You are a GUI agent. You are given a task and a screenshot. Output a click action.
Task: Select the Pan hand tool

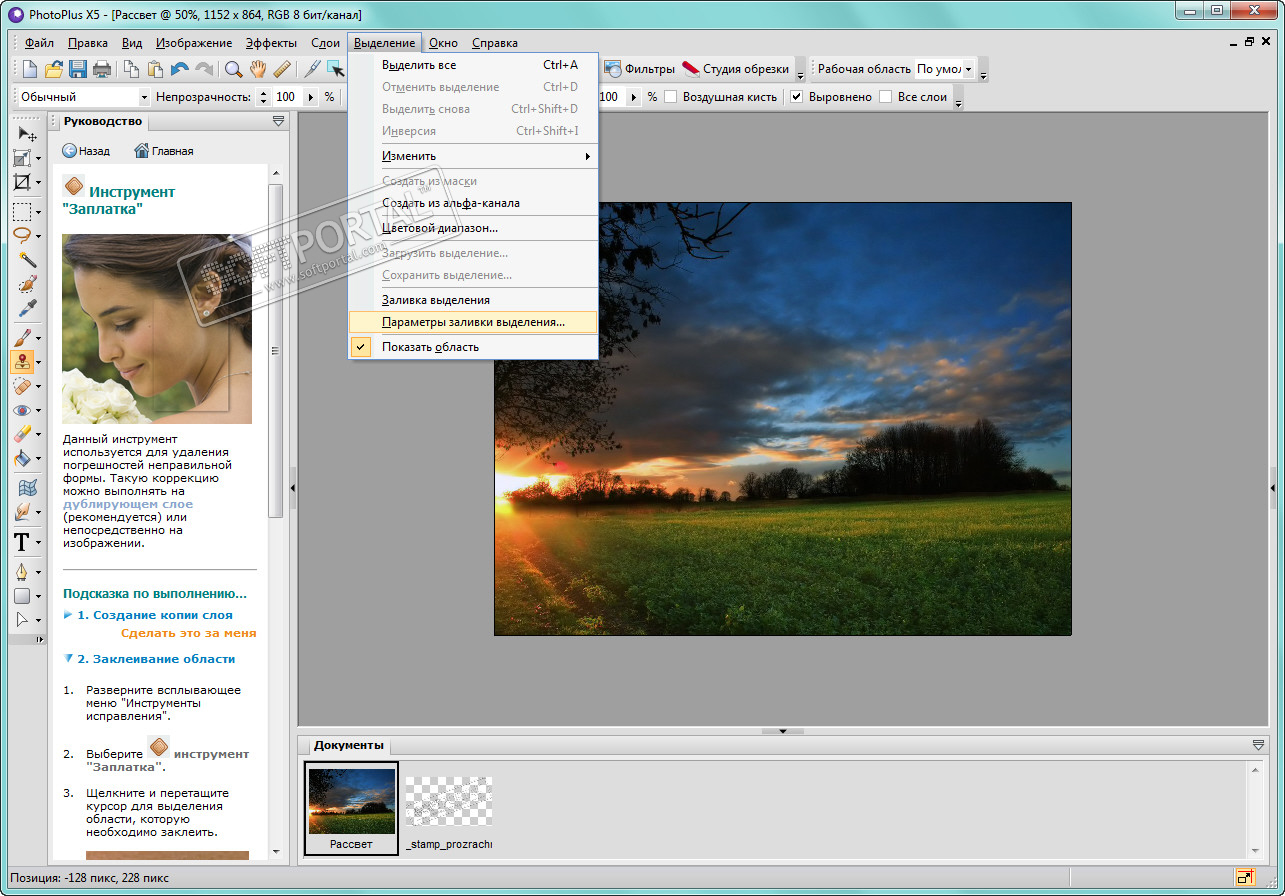pos(258,69)
